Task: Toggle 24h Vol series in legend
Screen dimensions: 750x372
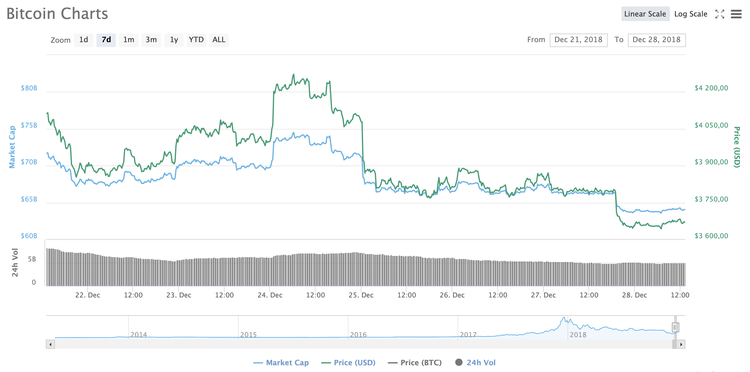Action: (x=475, y=363)
